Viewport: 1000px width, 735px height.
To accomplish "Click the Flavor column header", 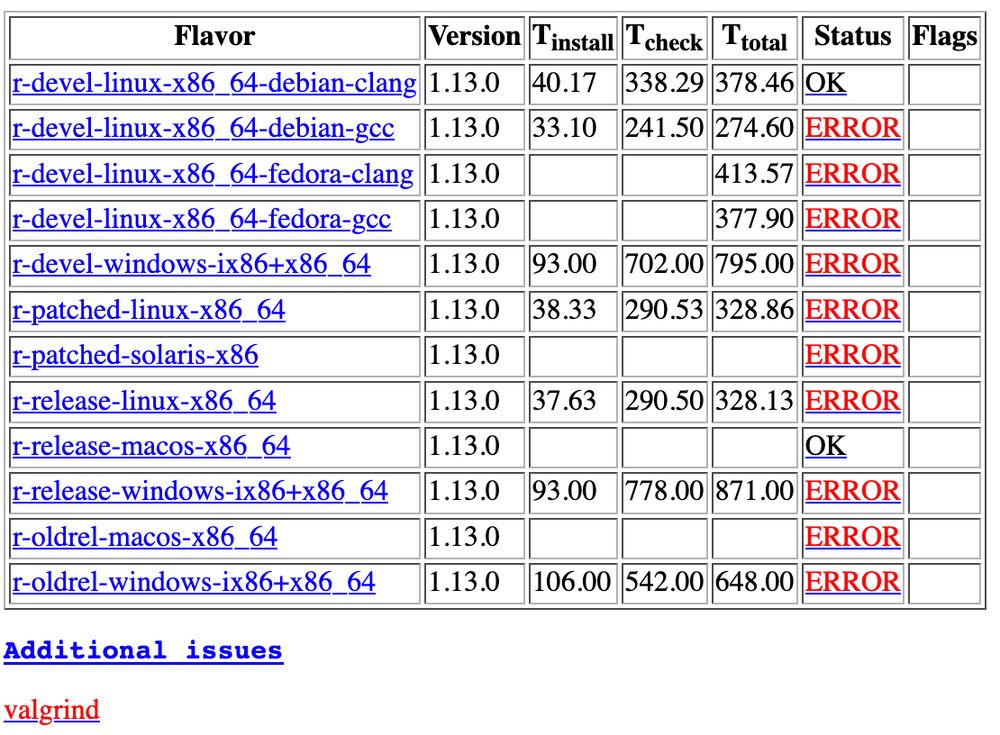I will 214,36.
